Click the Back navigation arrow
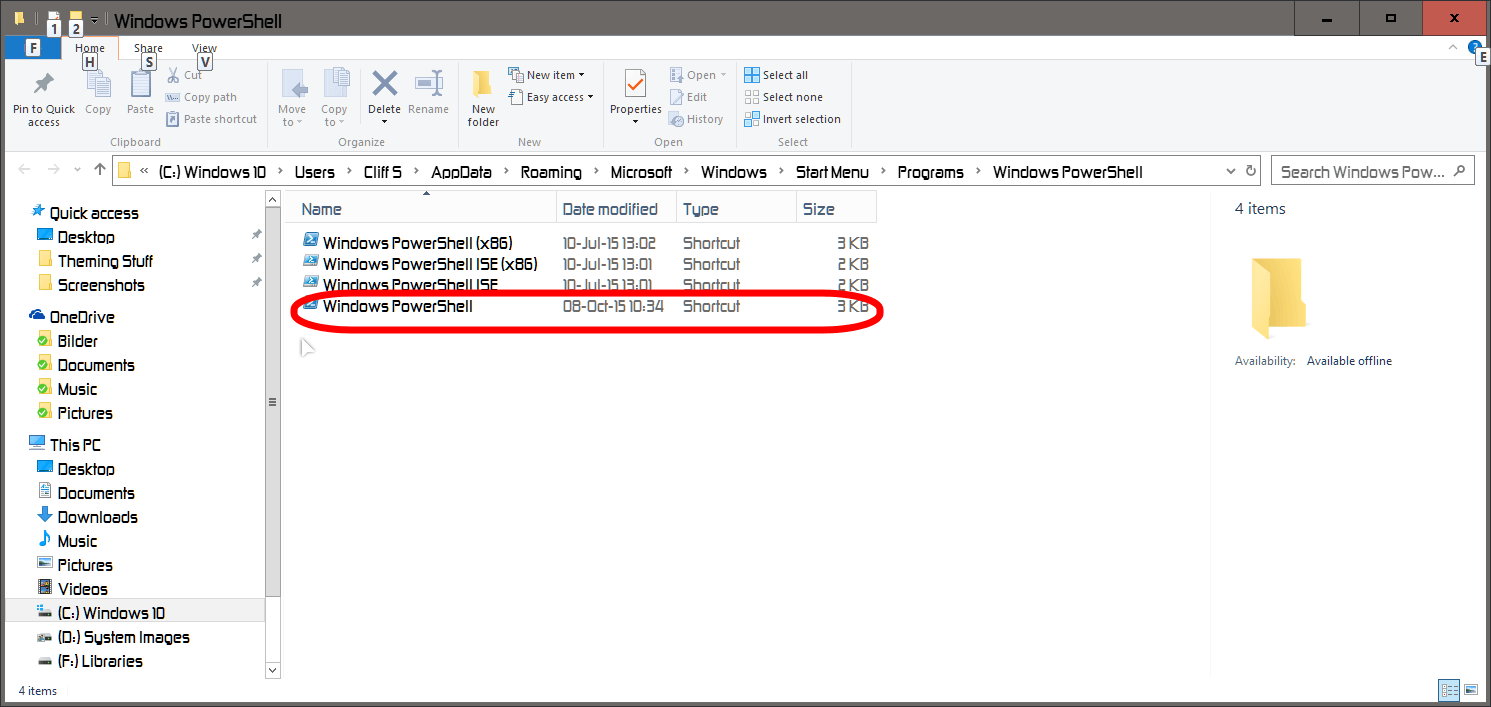The image size is (1491, 707). [x=25, y=171]
